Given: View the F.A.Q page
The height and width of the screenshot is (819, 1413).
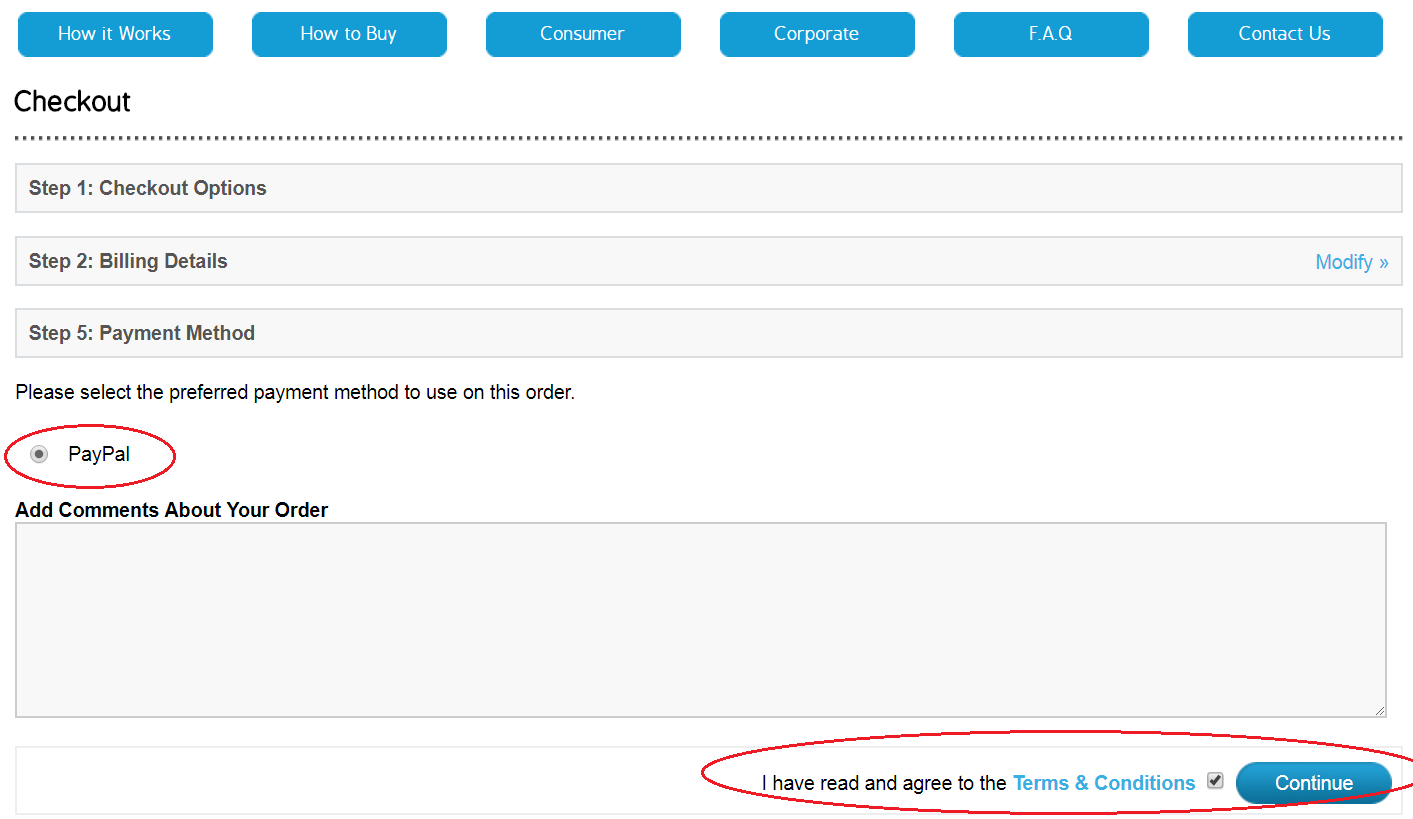Looking at the screenshot, I should point(1051,34).
